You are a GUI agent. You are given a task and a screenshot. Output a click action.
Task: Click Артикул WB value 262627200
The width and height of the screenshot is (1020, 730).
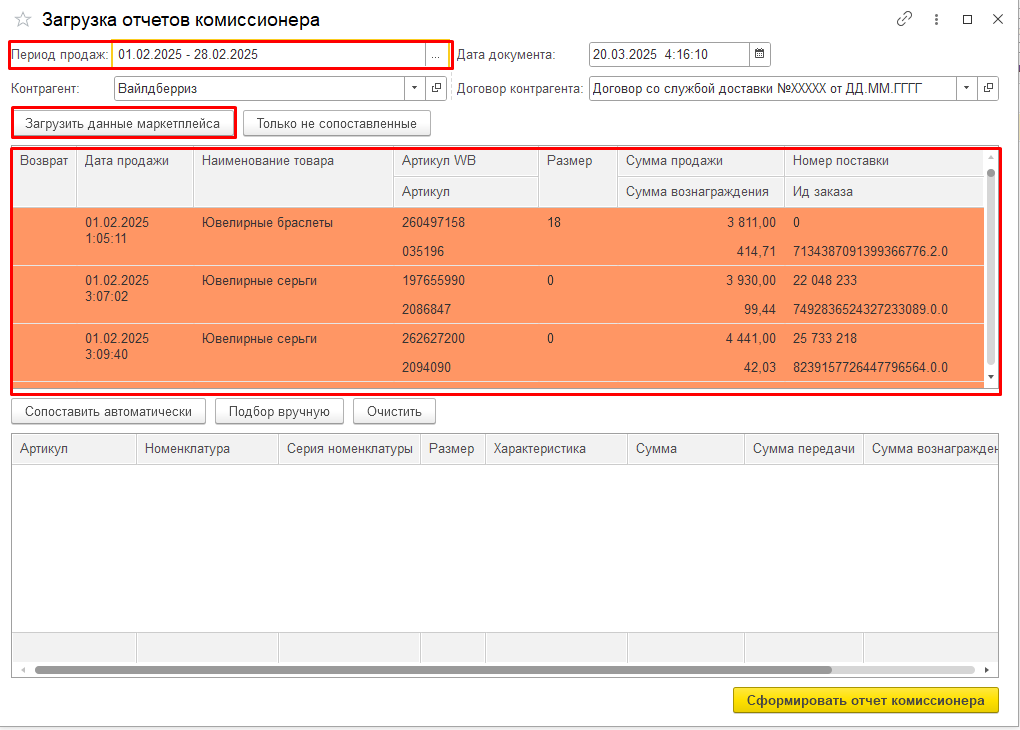[x=433, y=338]
